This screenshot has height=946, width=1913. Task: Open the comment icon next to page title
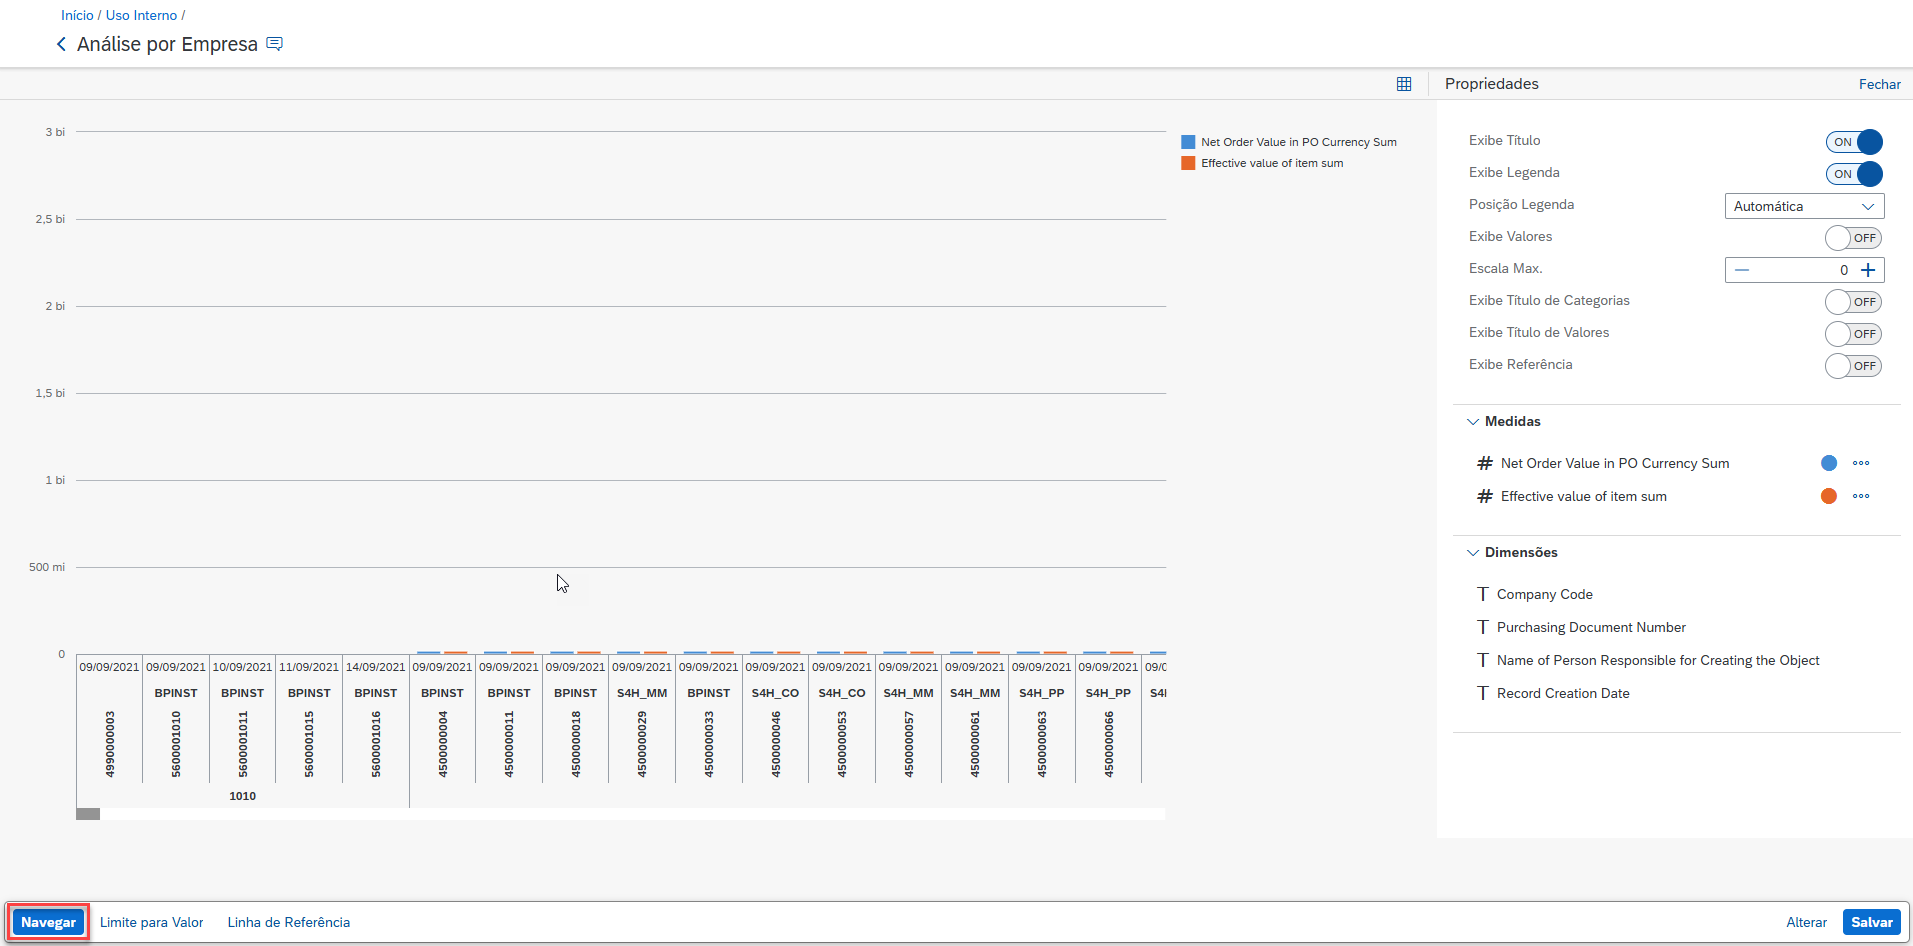tap(275, 44)
